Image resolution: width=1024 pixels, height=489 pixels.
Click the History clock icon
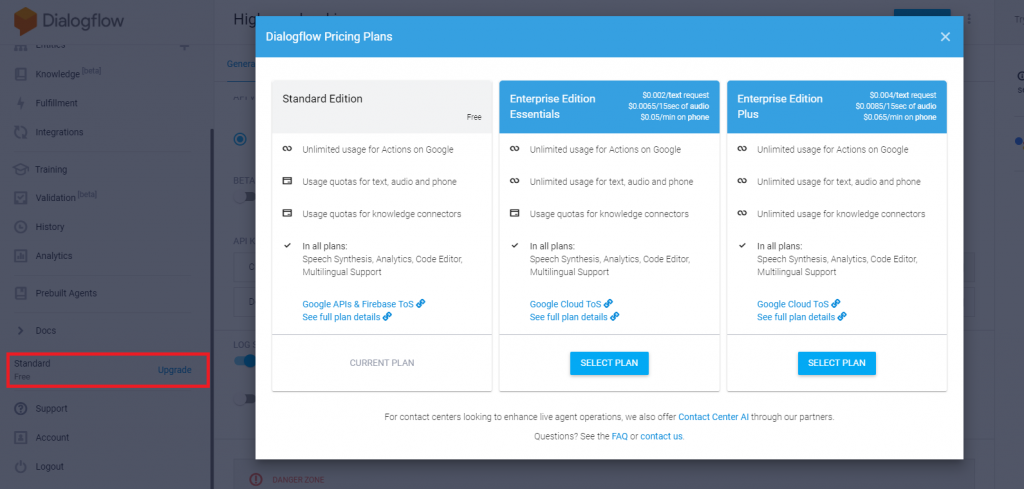pyautogui.click(x=21, y=227)
